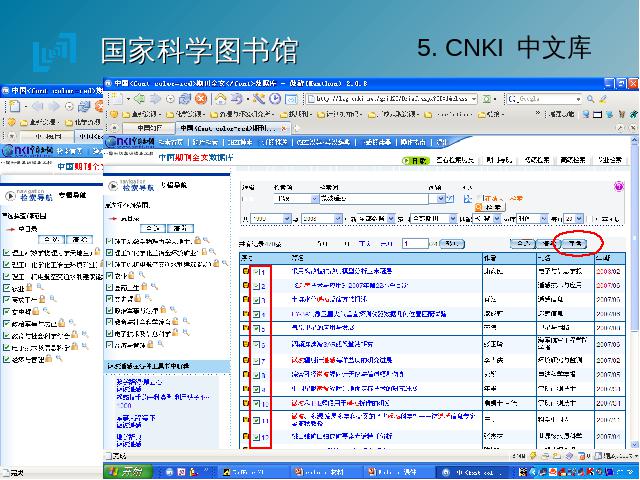Click the CNKI logo in the front page
The width and height of the screenshot is (640, 480).
pos(130,142)
